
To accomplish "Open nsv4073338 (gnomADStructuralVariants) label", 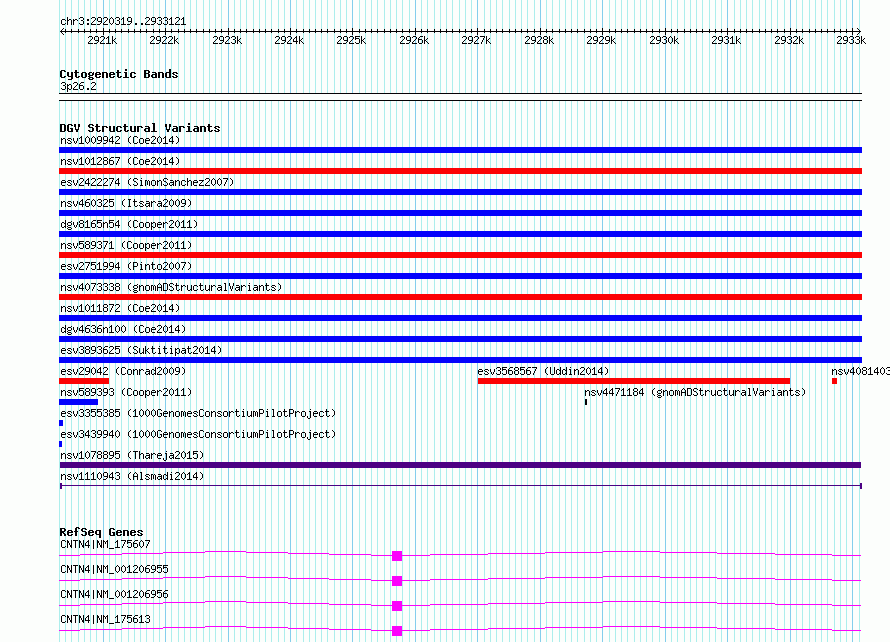I will point(171,287).
